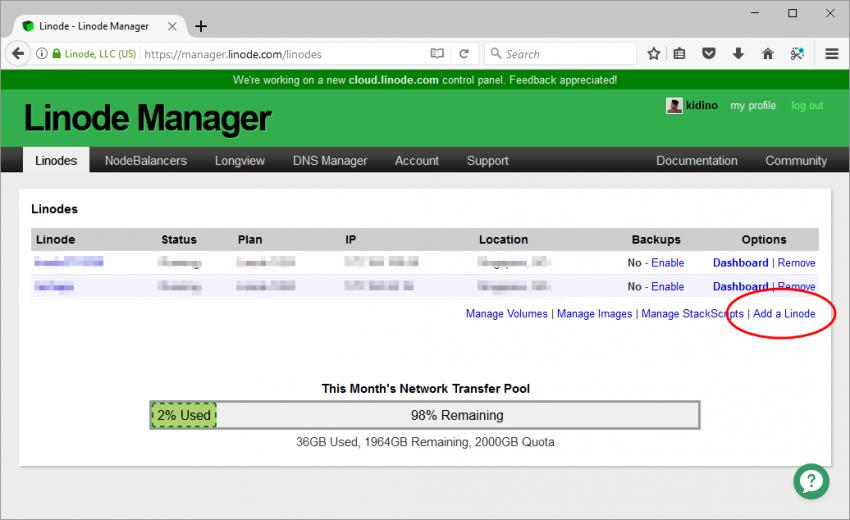
Task: Open the Manage Volumes link
Action: [506, 314]
